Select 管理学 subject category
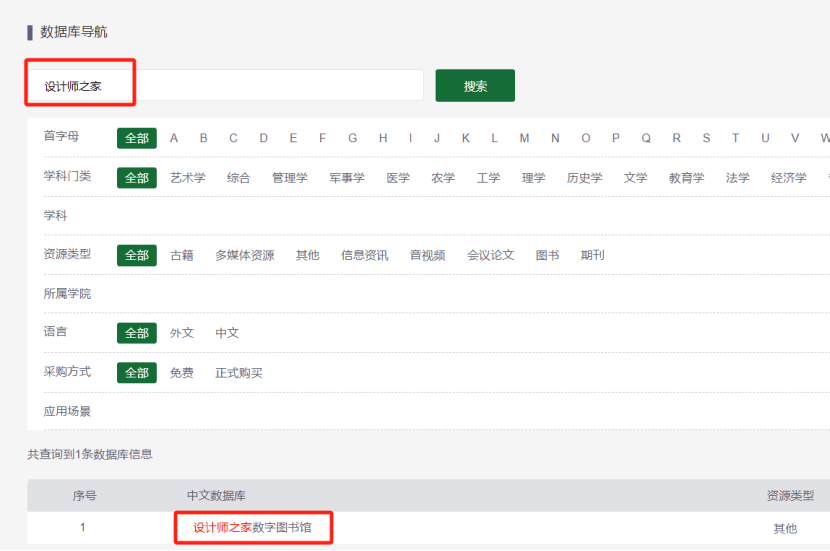Screen dimensions: 830x551 click(x=289, y=178)
